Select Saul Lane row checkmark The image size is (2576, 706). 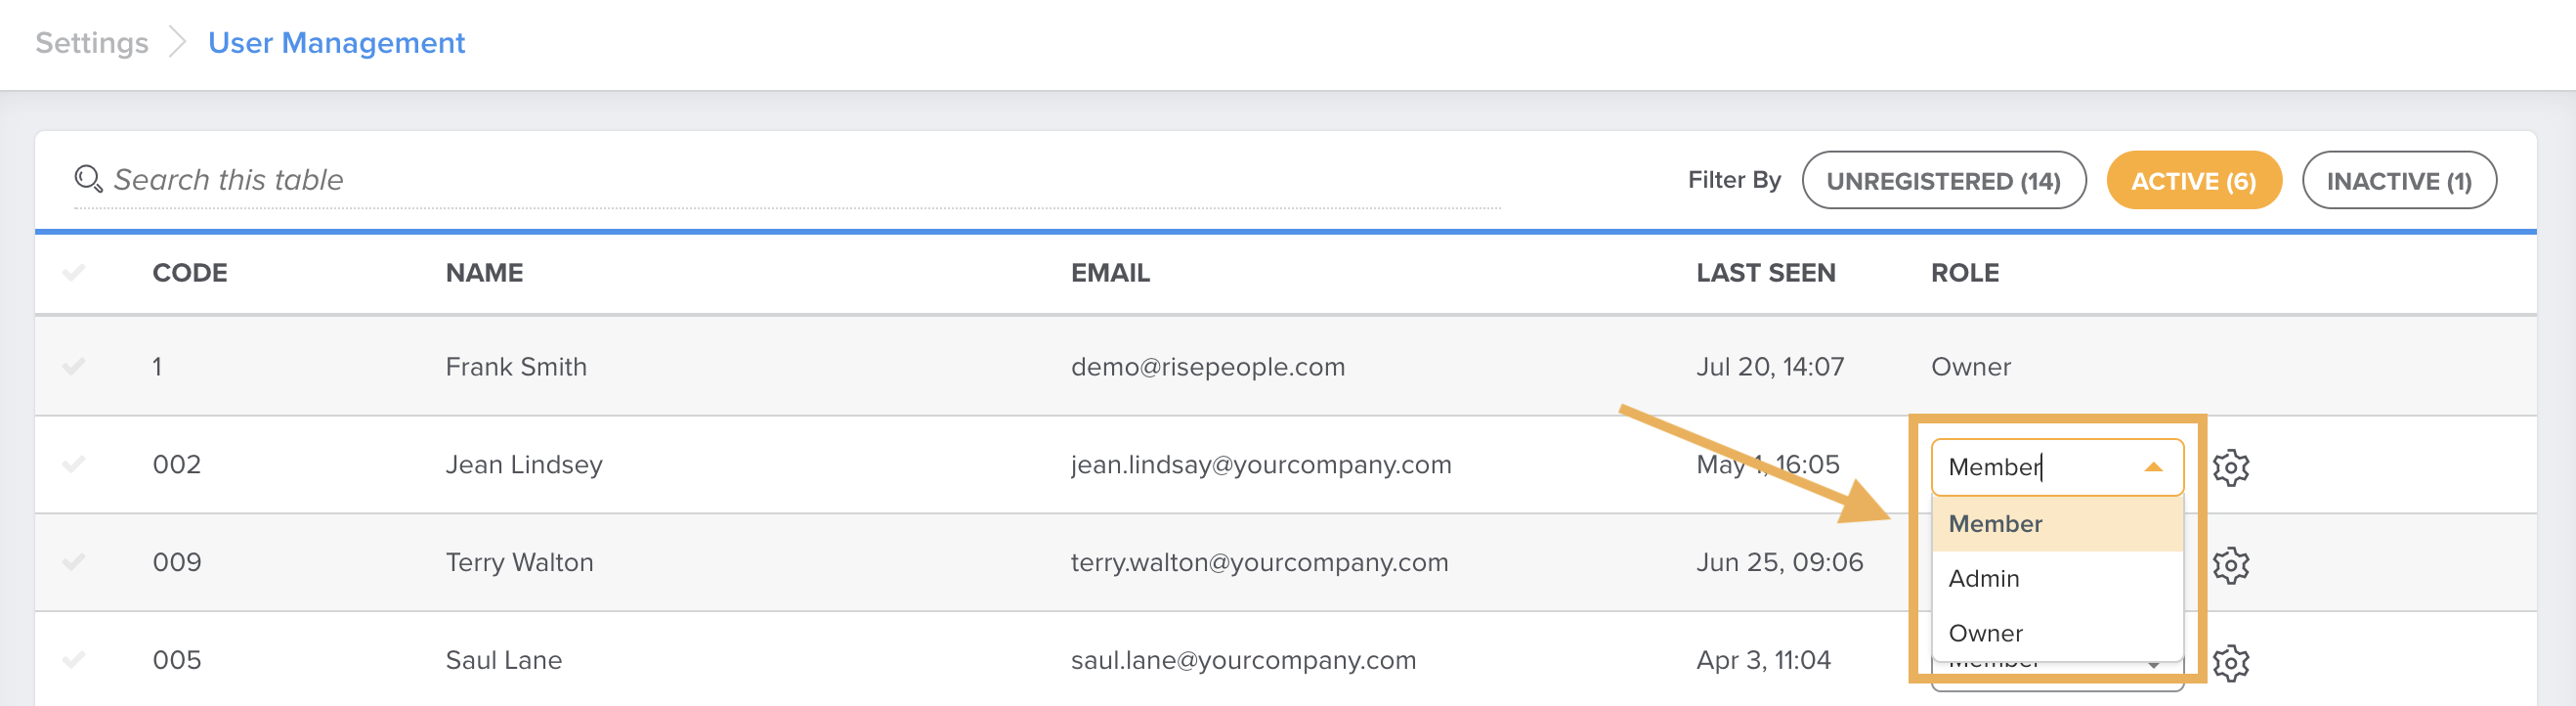(x=73, y=660)
